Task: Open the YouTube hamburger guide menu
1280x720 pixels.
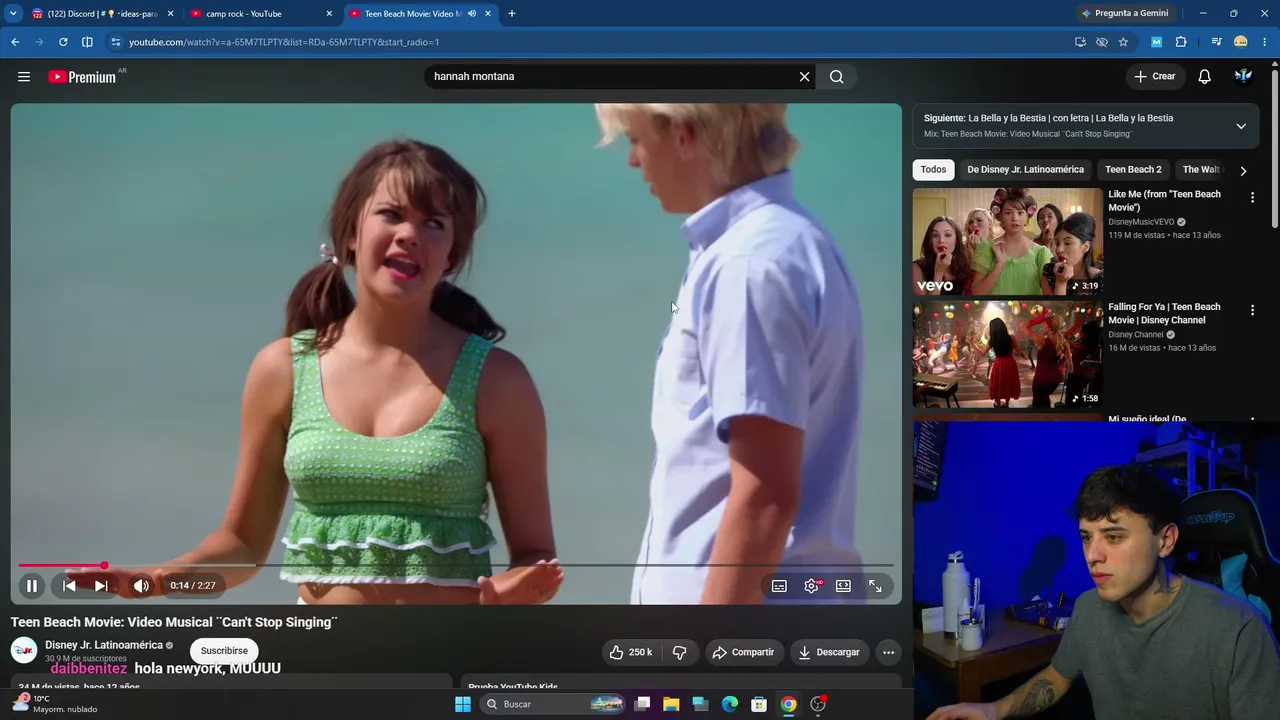Action: (24, 77)
